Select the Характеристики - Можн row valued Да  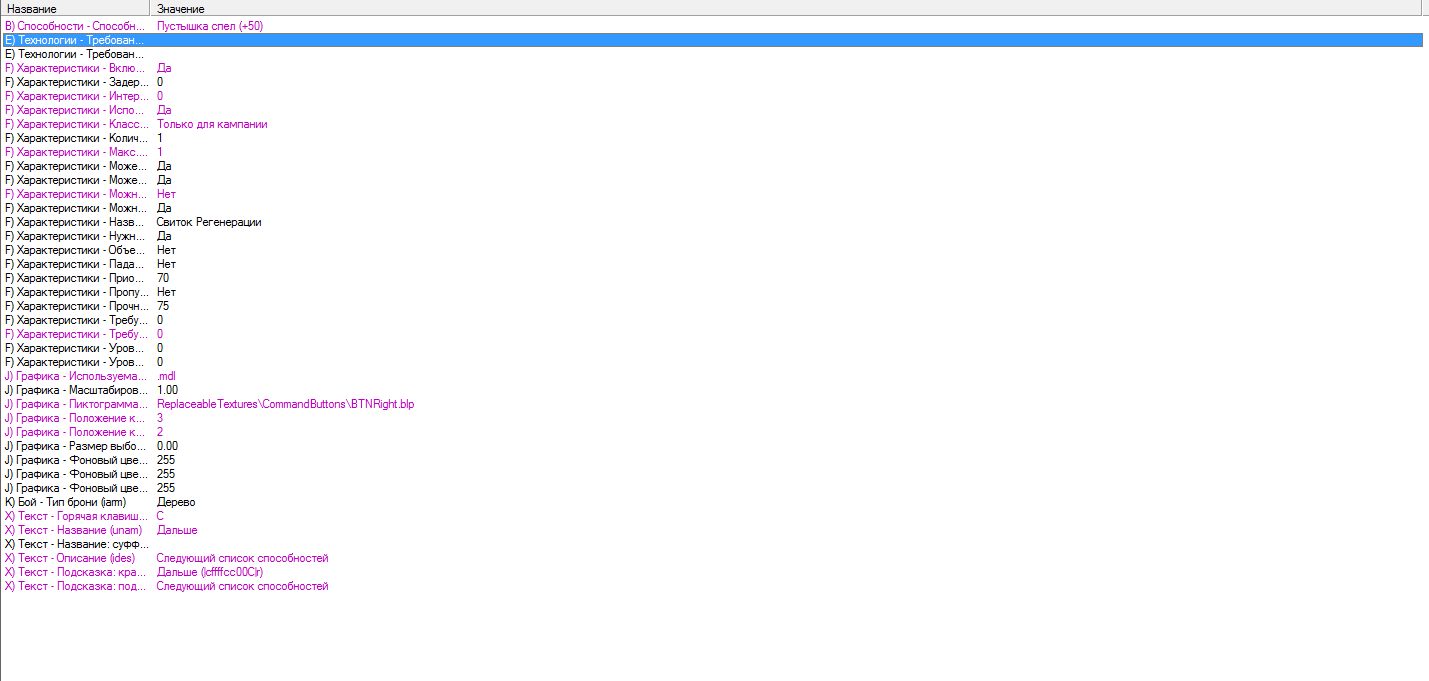tap(712, 208)
